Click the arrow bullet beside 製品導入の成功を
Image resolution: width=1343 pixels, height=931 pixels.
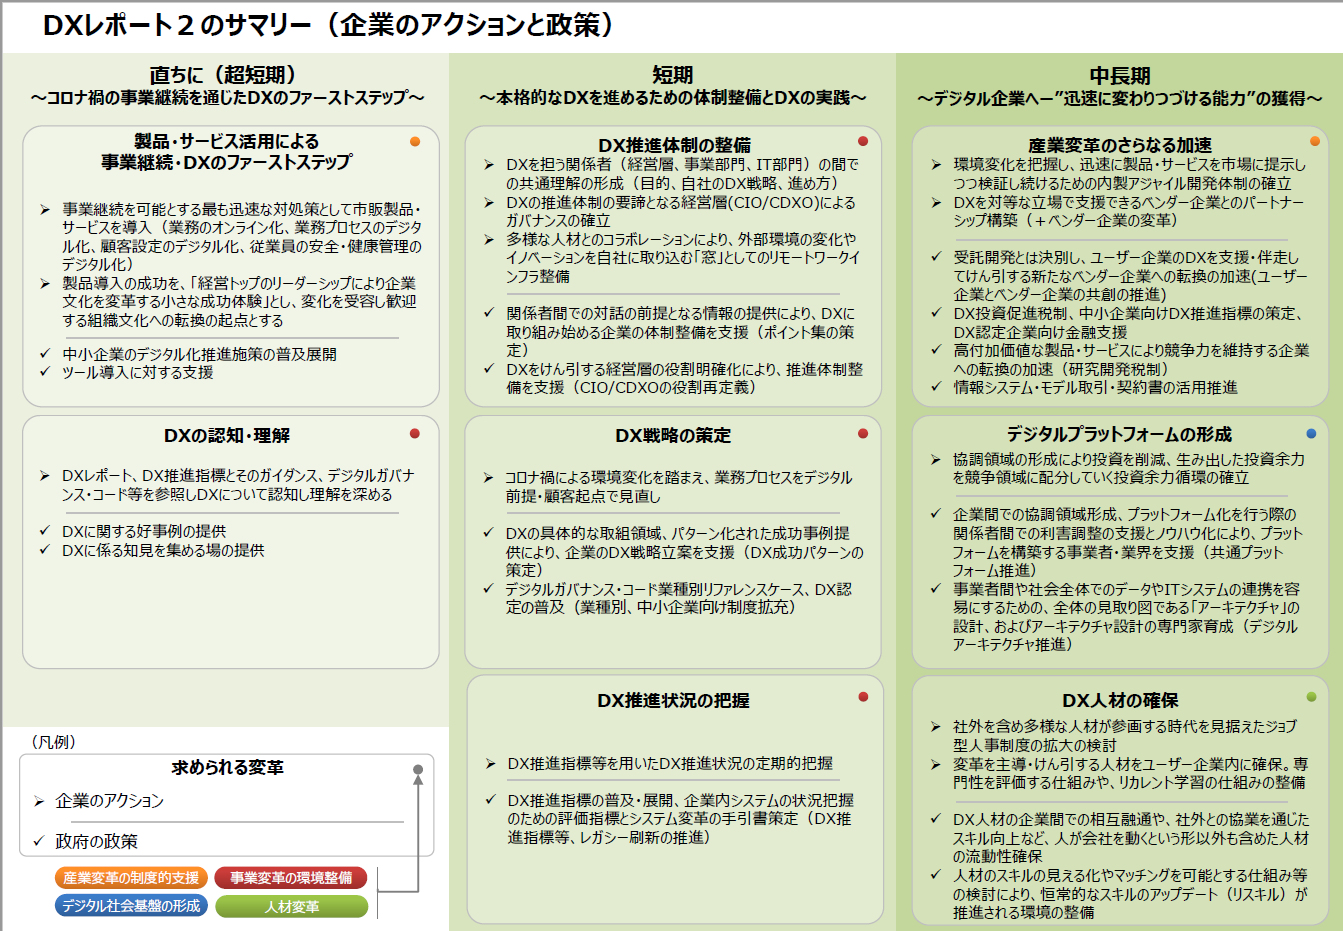pos(45,284)
